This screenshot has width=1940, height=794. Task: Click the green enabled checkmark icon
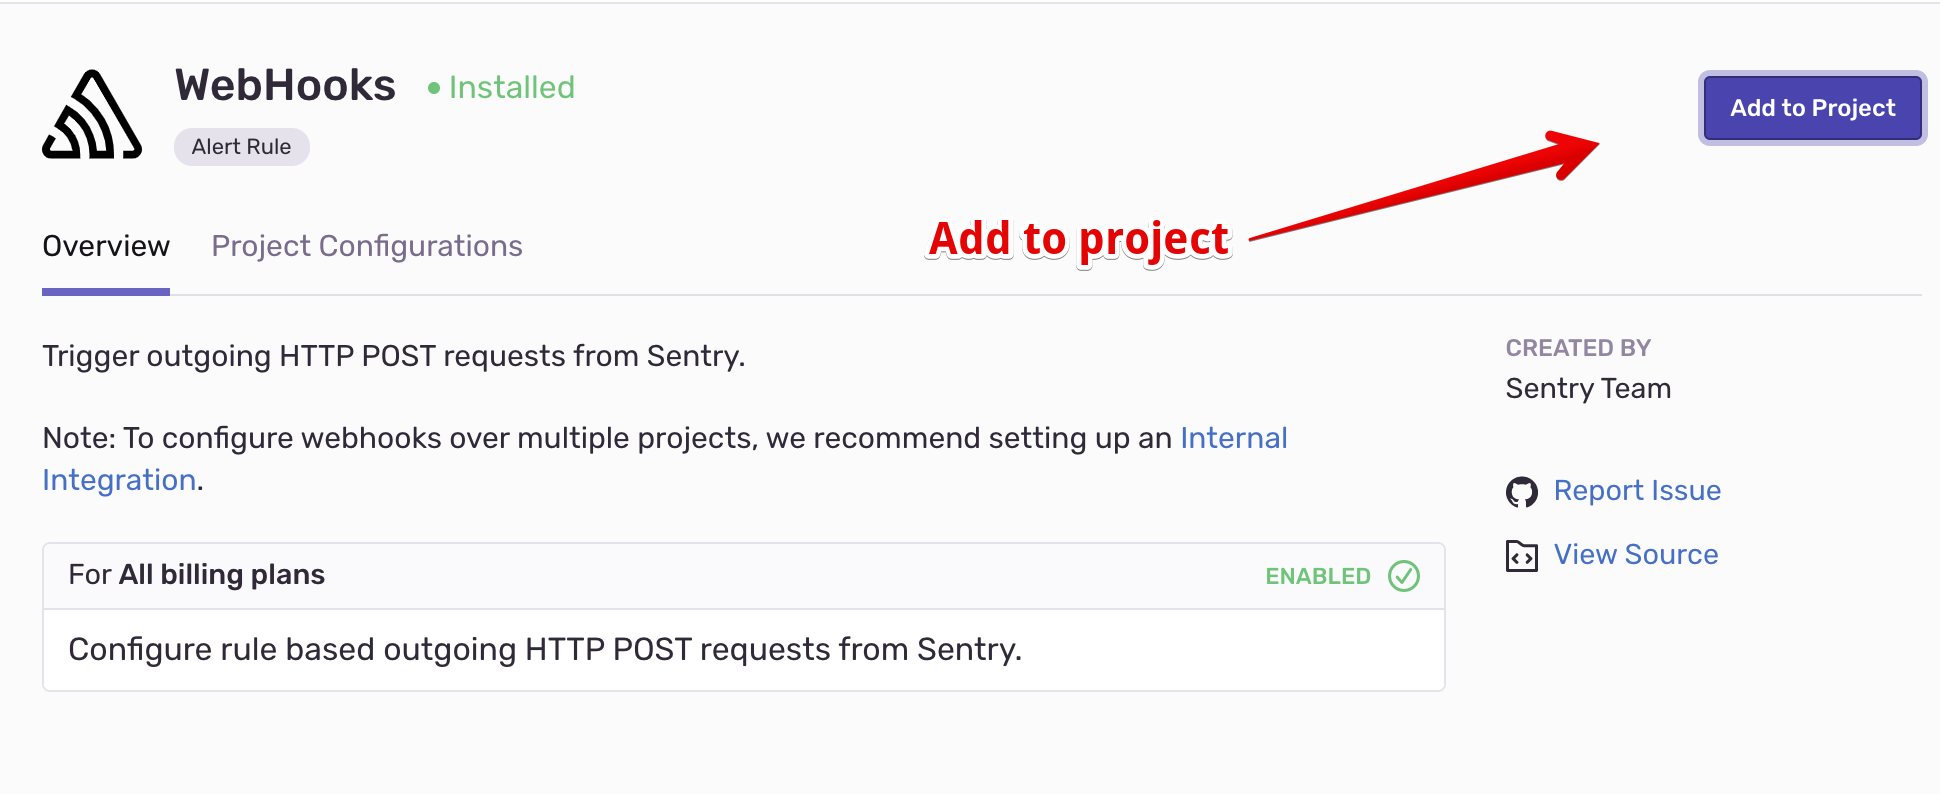tap(1403, 576)
